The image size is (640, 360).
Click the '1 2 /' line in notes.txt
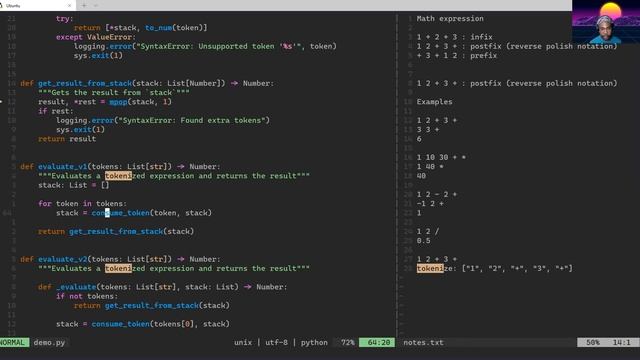[x=428, y=231]
